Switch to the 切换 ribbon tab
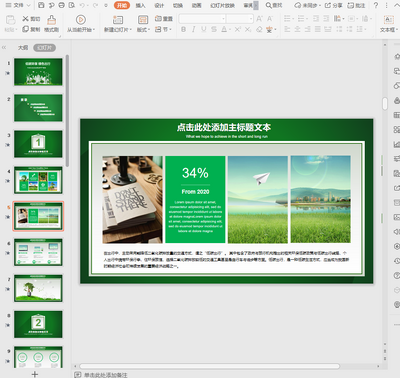The width and height of the screenshot is (400, 378). pos(178,5)
